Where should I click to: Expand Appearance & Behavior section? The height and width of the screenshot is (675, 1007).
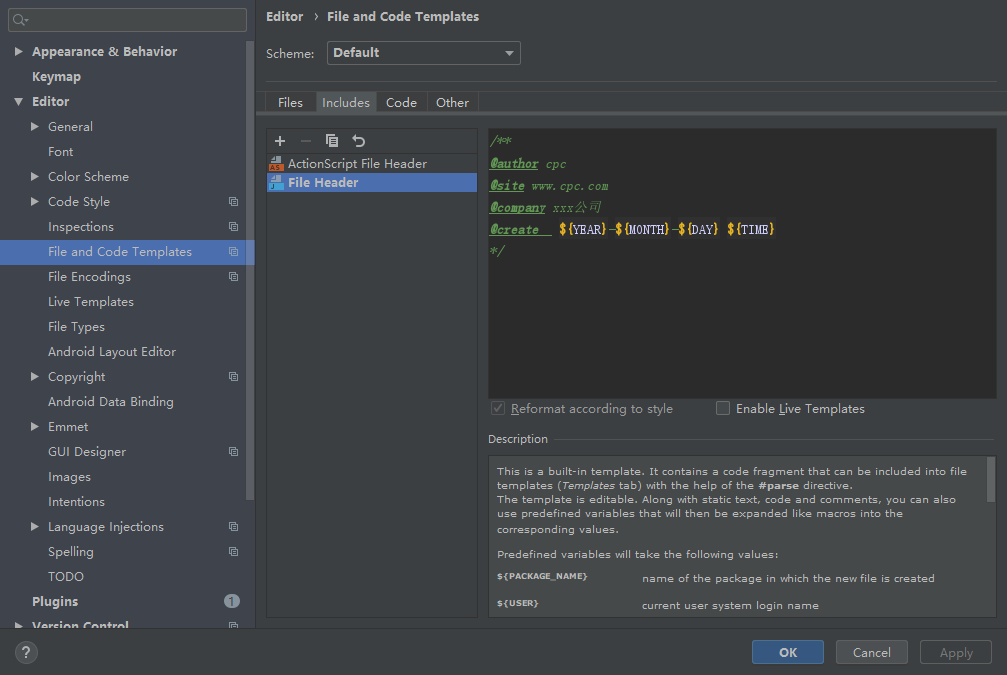pyautogui.click(x=19, y=51)
